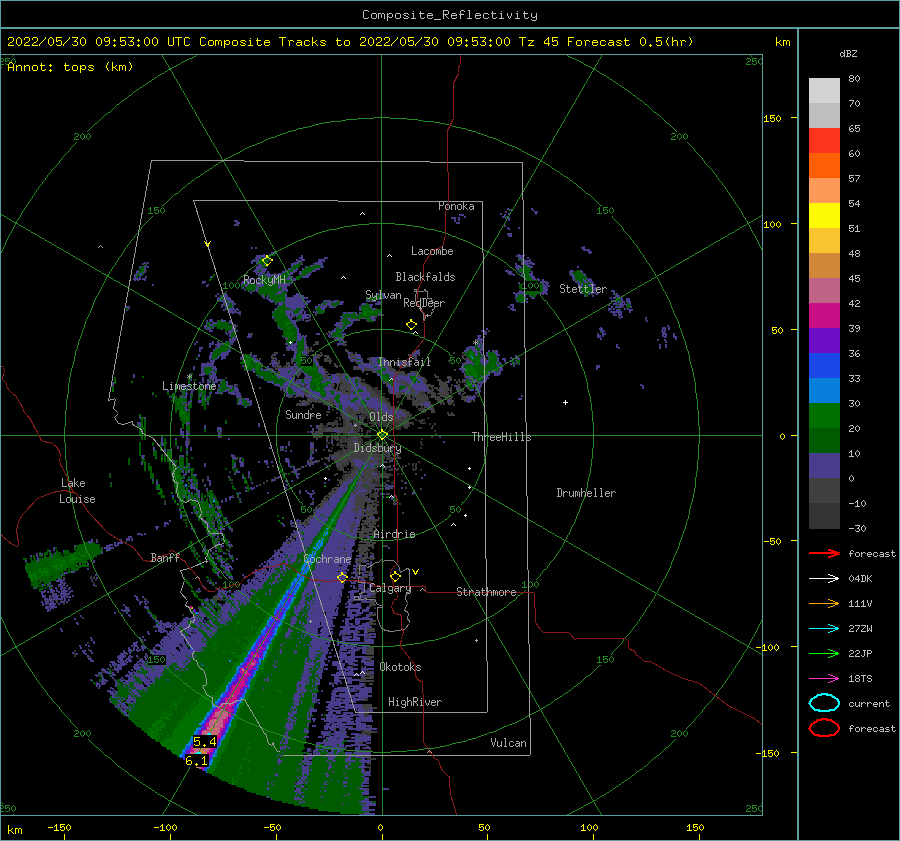Select the lightest grey swatch at scale top
This screenshot has width=900, height=841.
click(824, 91)
